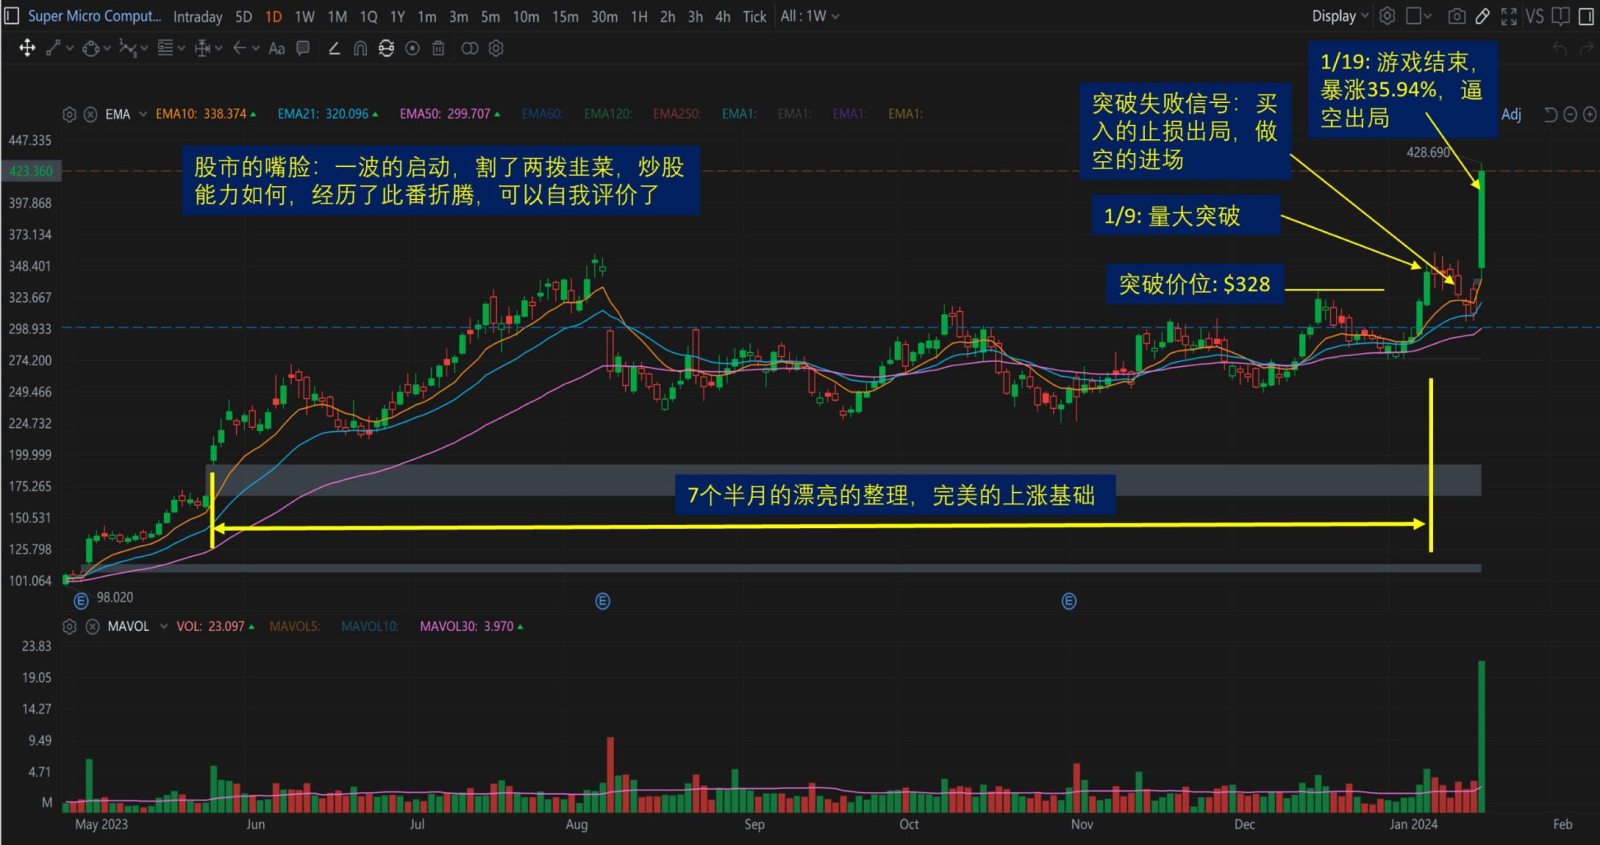
Task: Click the overlapping circles sync icon
Action: 470,48
